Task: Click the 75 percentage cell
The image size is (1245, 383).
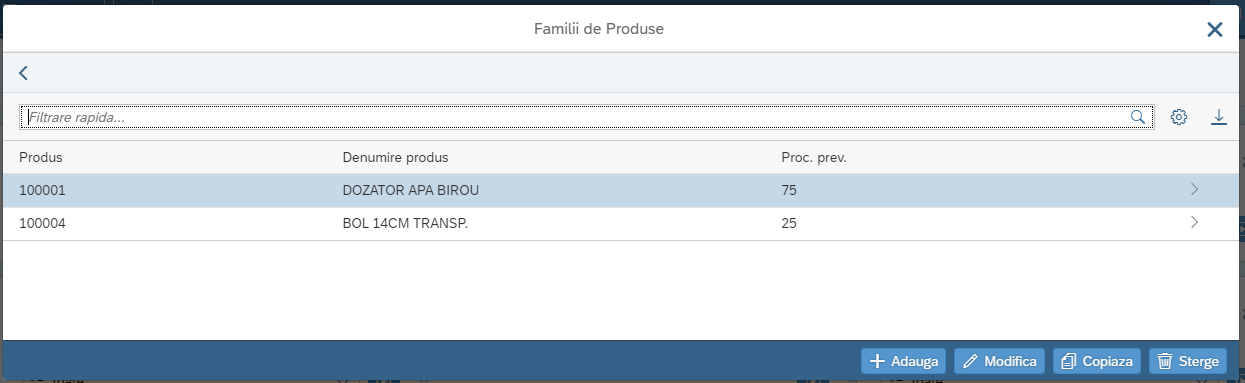Action: (x=789, y=190)
